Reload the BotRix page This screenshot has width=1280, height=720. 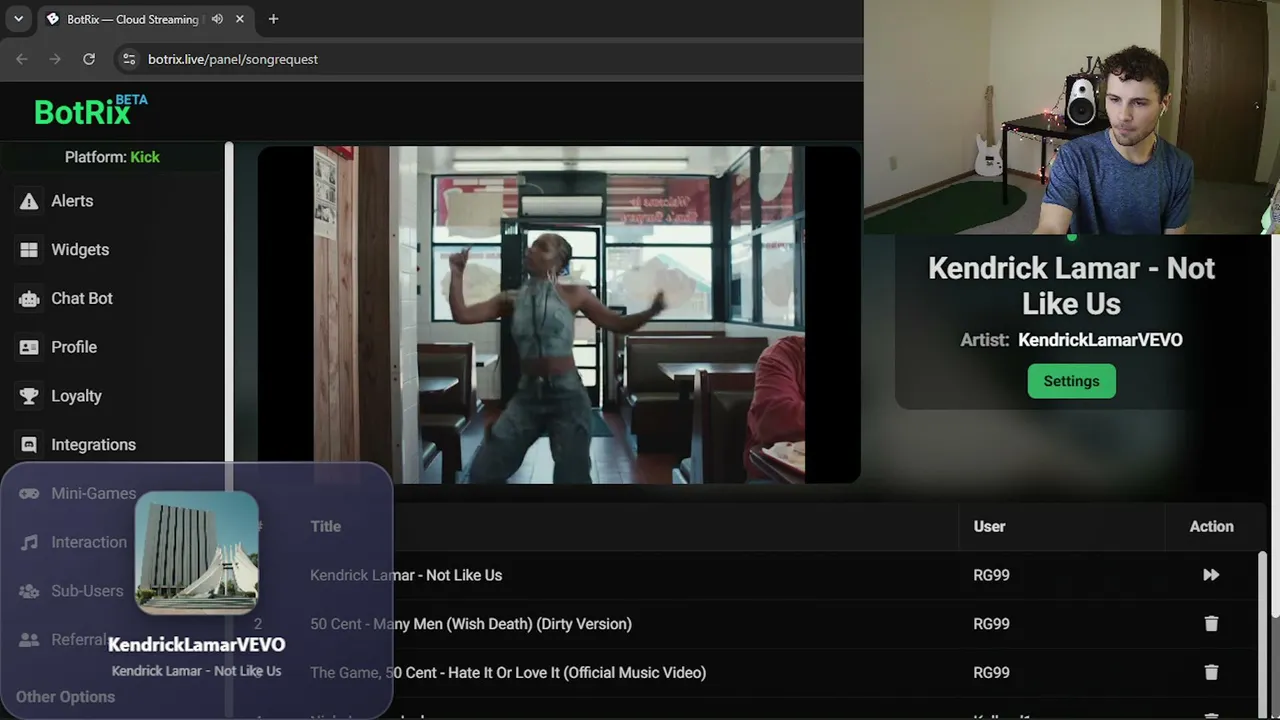(89, 59)
